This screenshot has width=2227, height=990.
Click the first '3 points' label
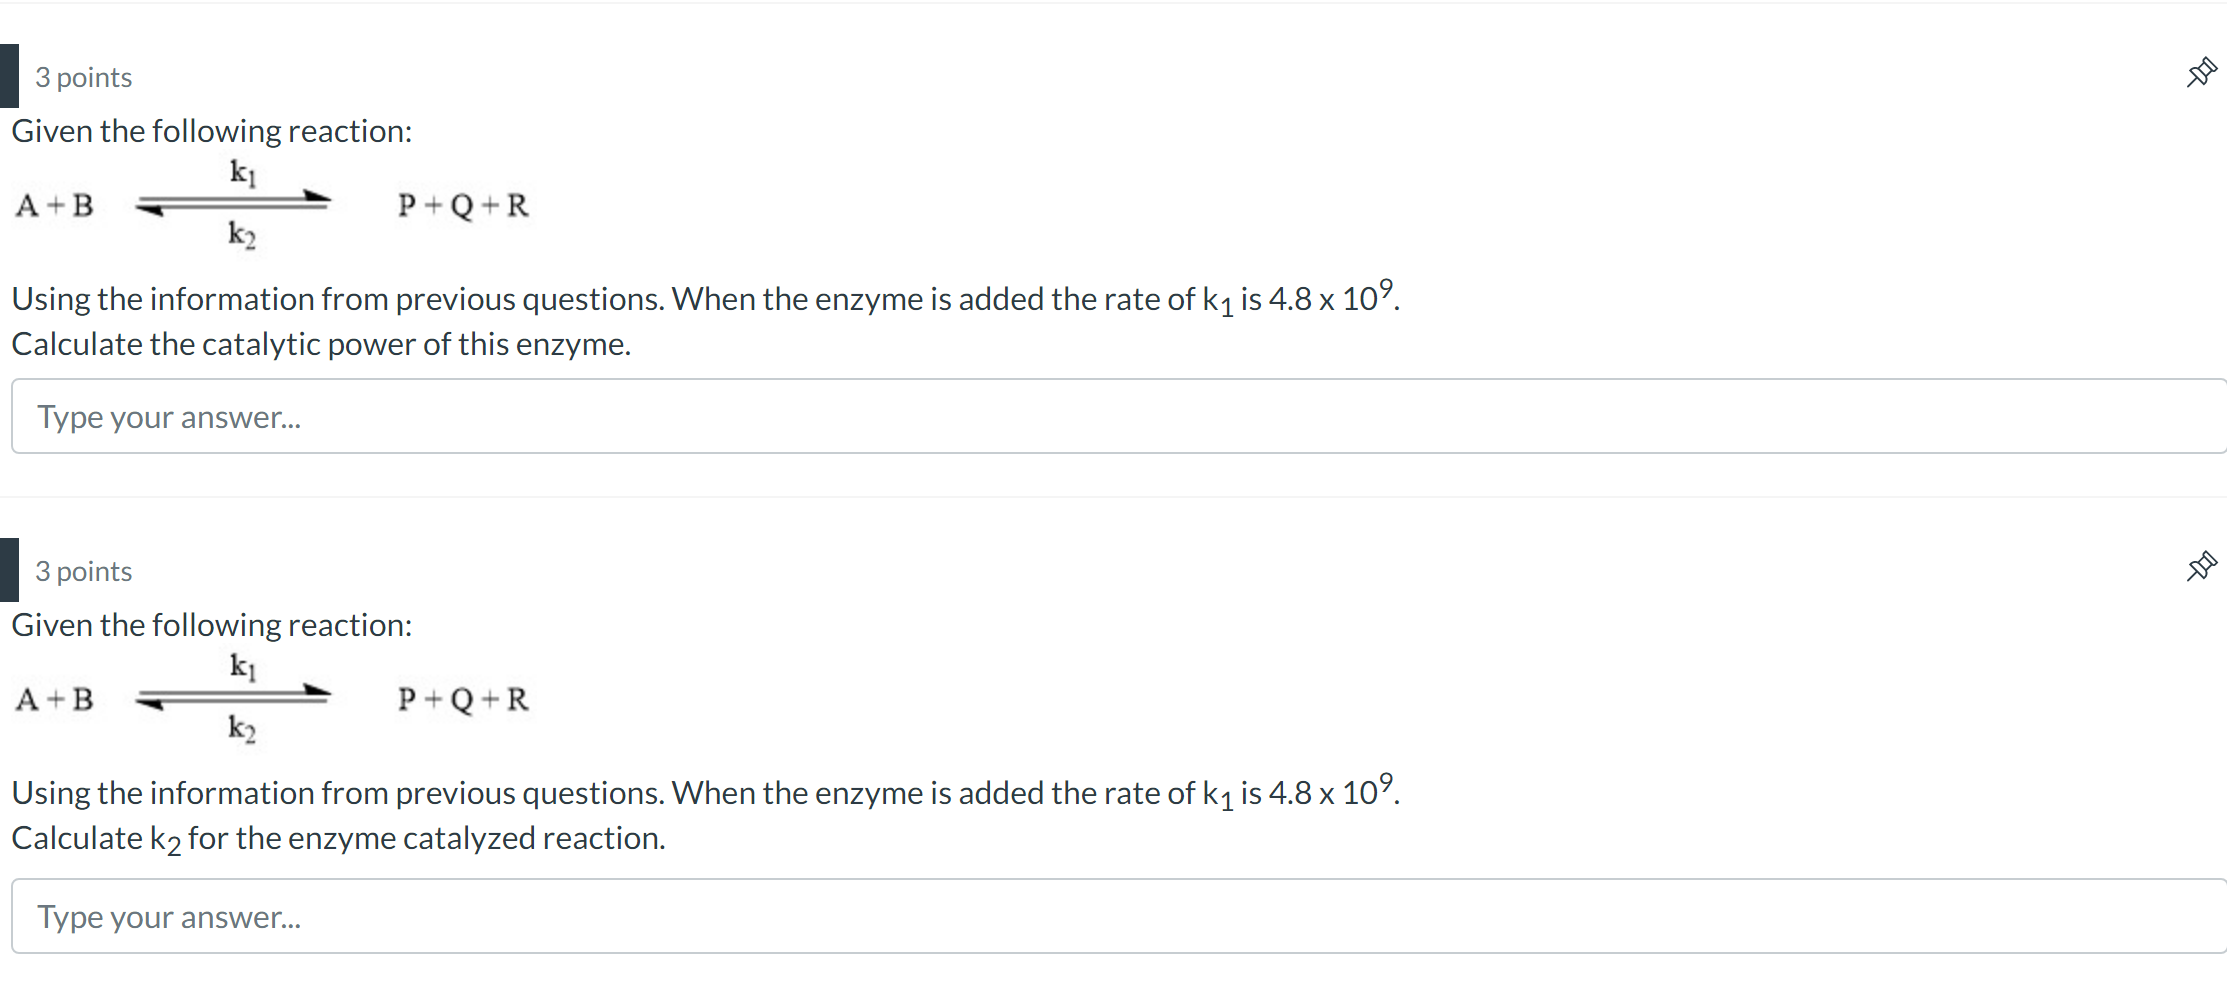point(84,77)
